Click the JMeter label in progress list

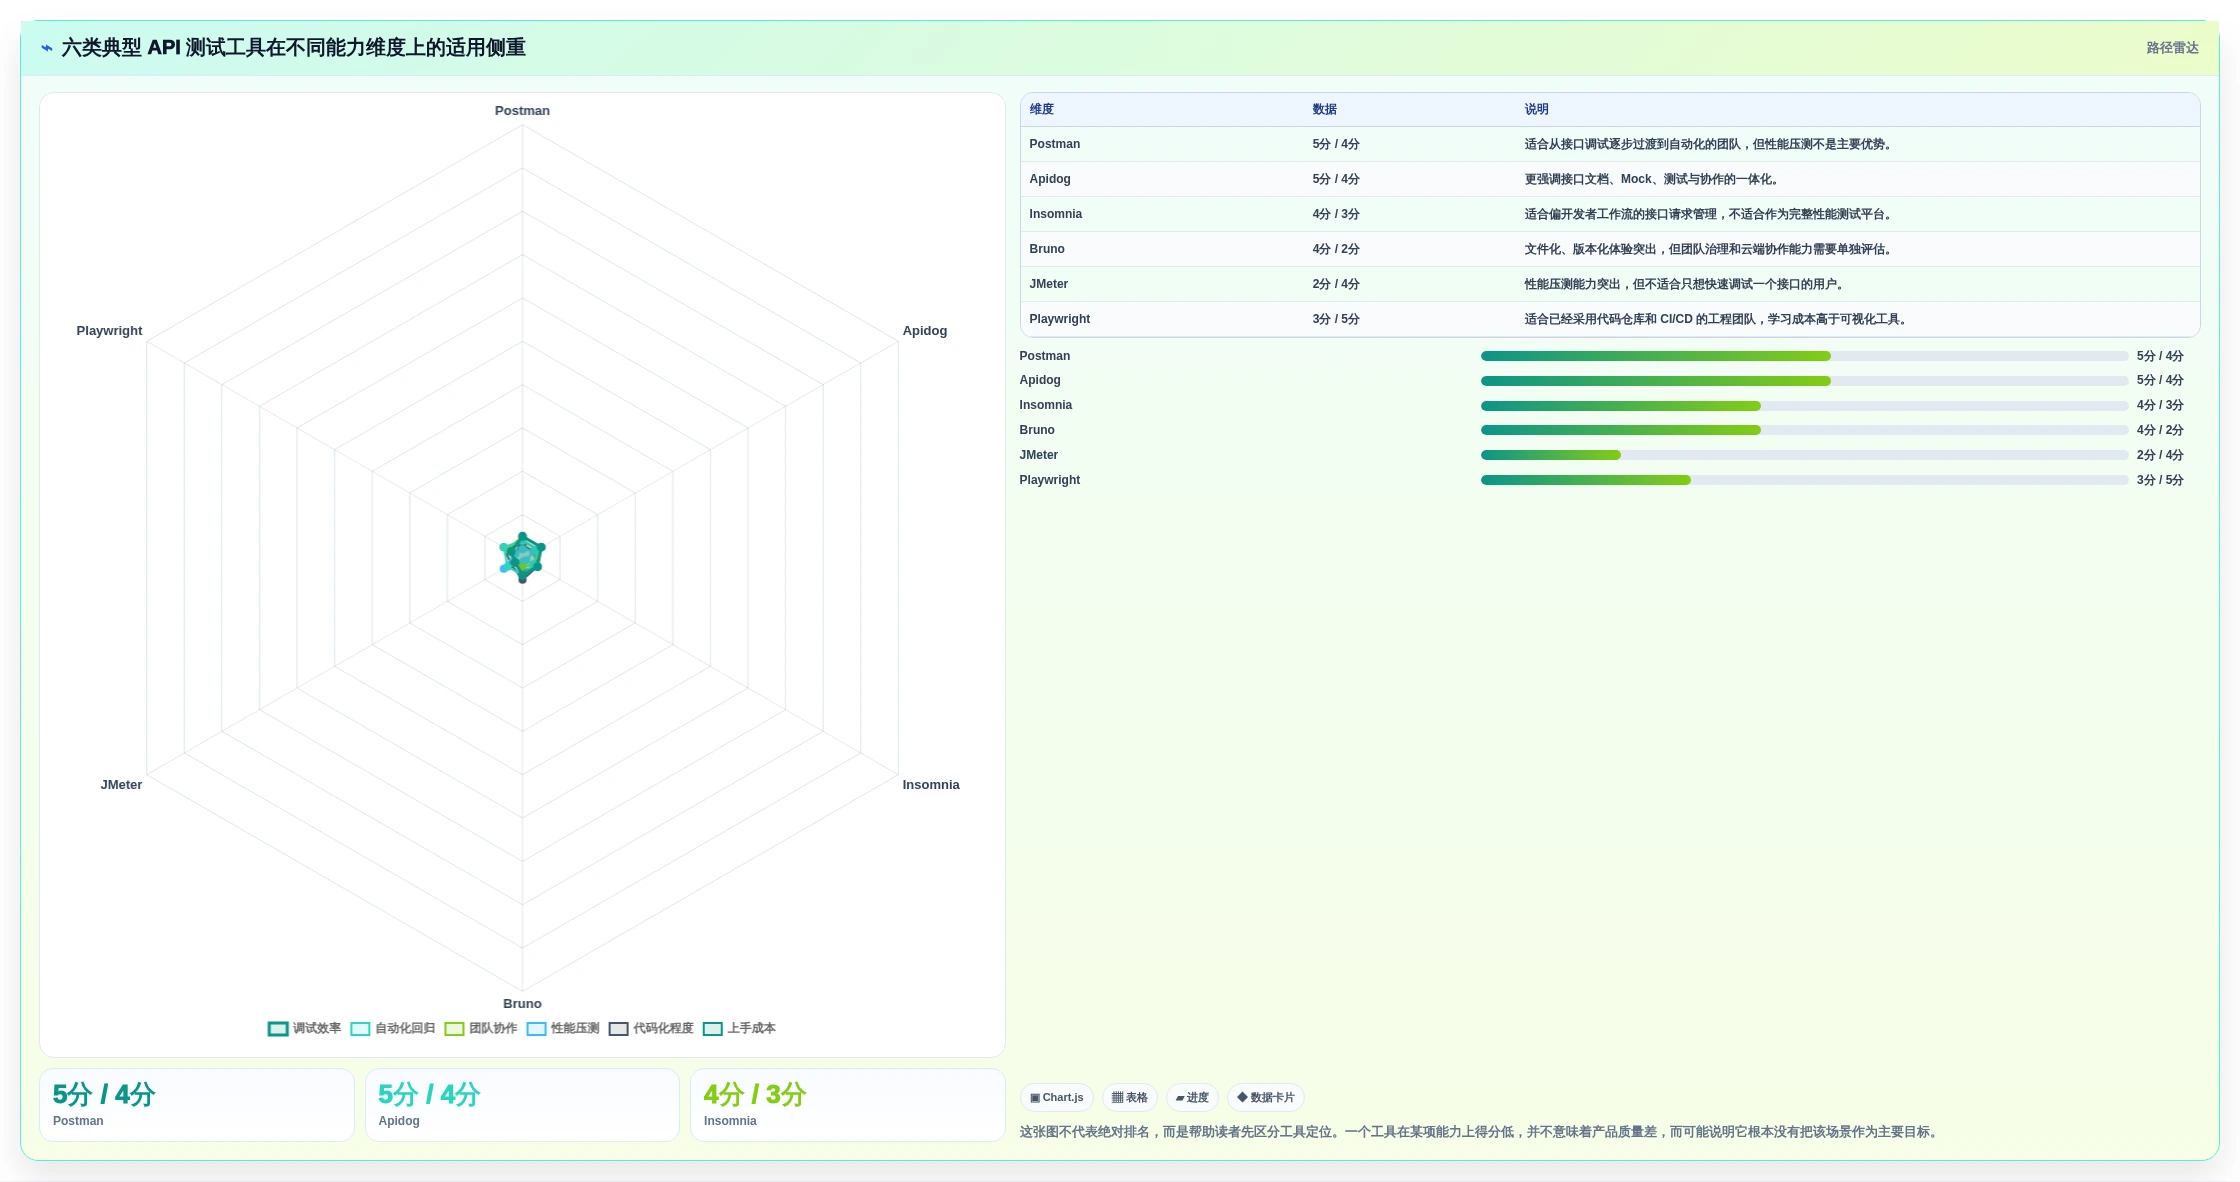pos(1039,455)
